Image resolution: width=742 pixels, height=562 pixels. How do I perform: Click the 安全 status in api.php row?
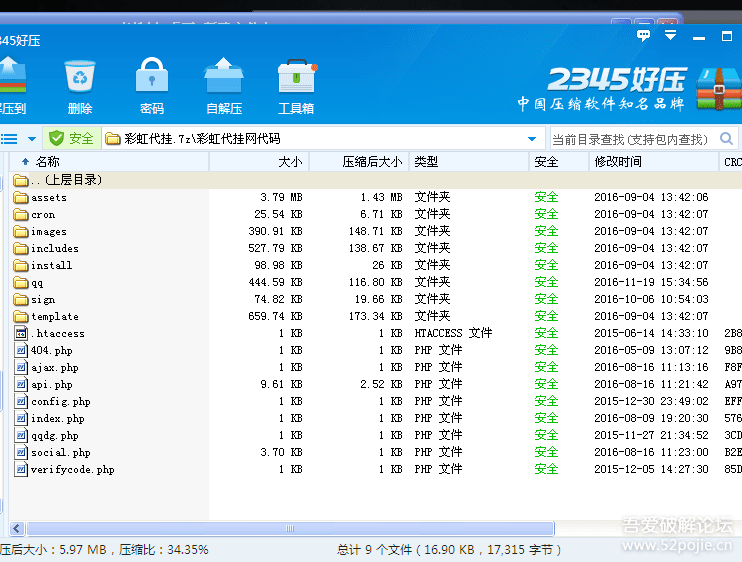546,384
